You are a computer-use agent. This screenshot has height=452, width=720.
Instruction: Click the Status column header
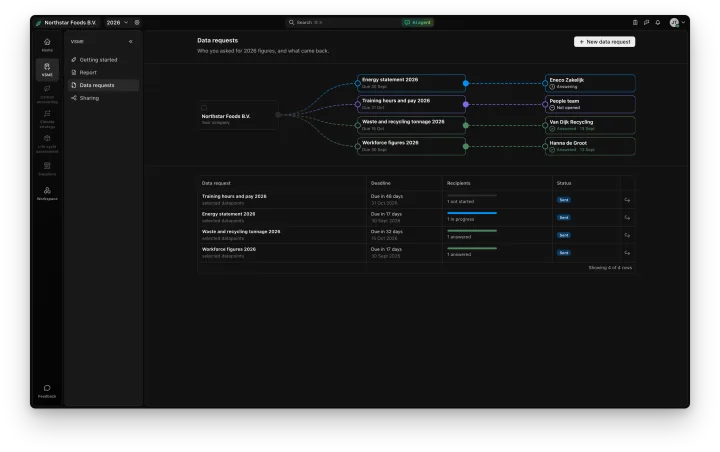point(564,183)
